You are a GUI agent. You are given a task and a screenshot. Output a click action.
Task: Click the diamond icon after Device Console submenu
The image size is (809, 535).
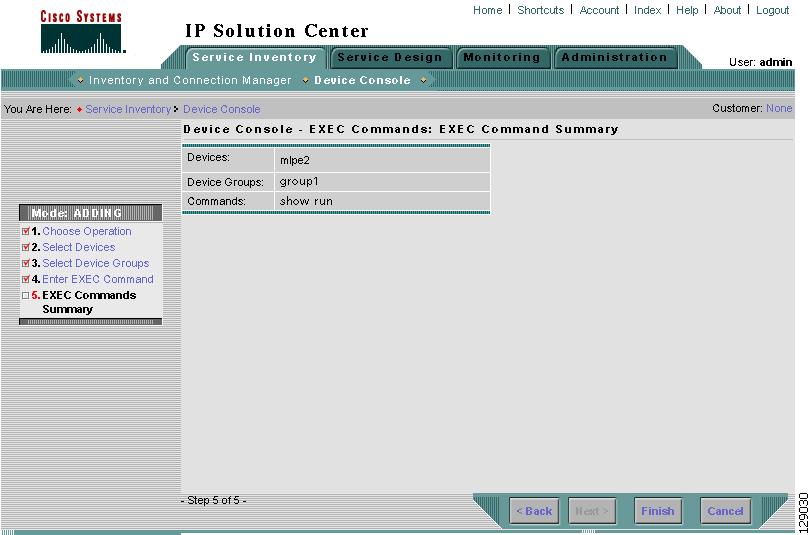pyautogui.click(x=423, y=80)
